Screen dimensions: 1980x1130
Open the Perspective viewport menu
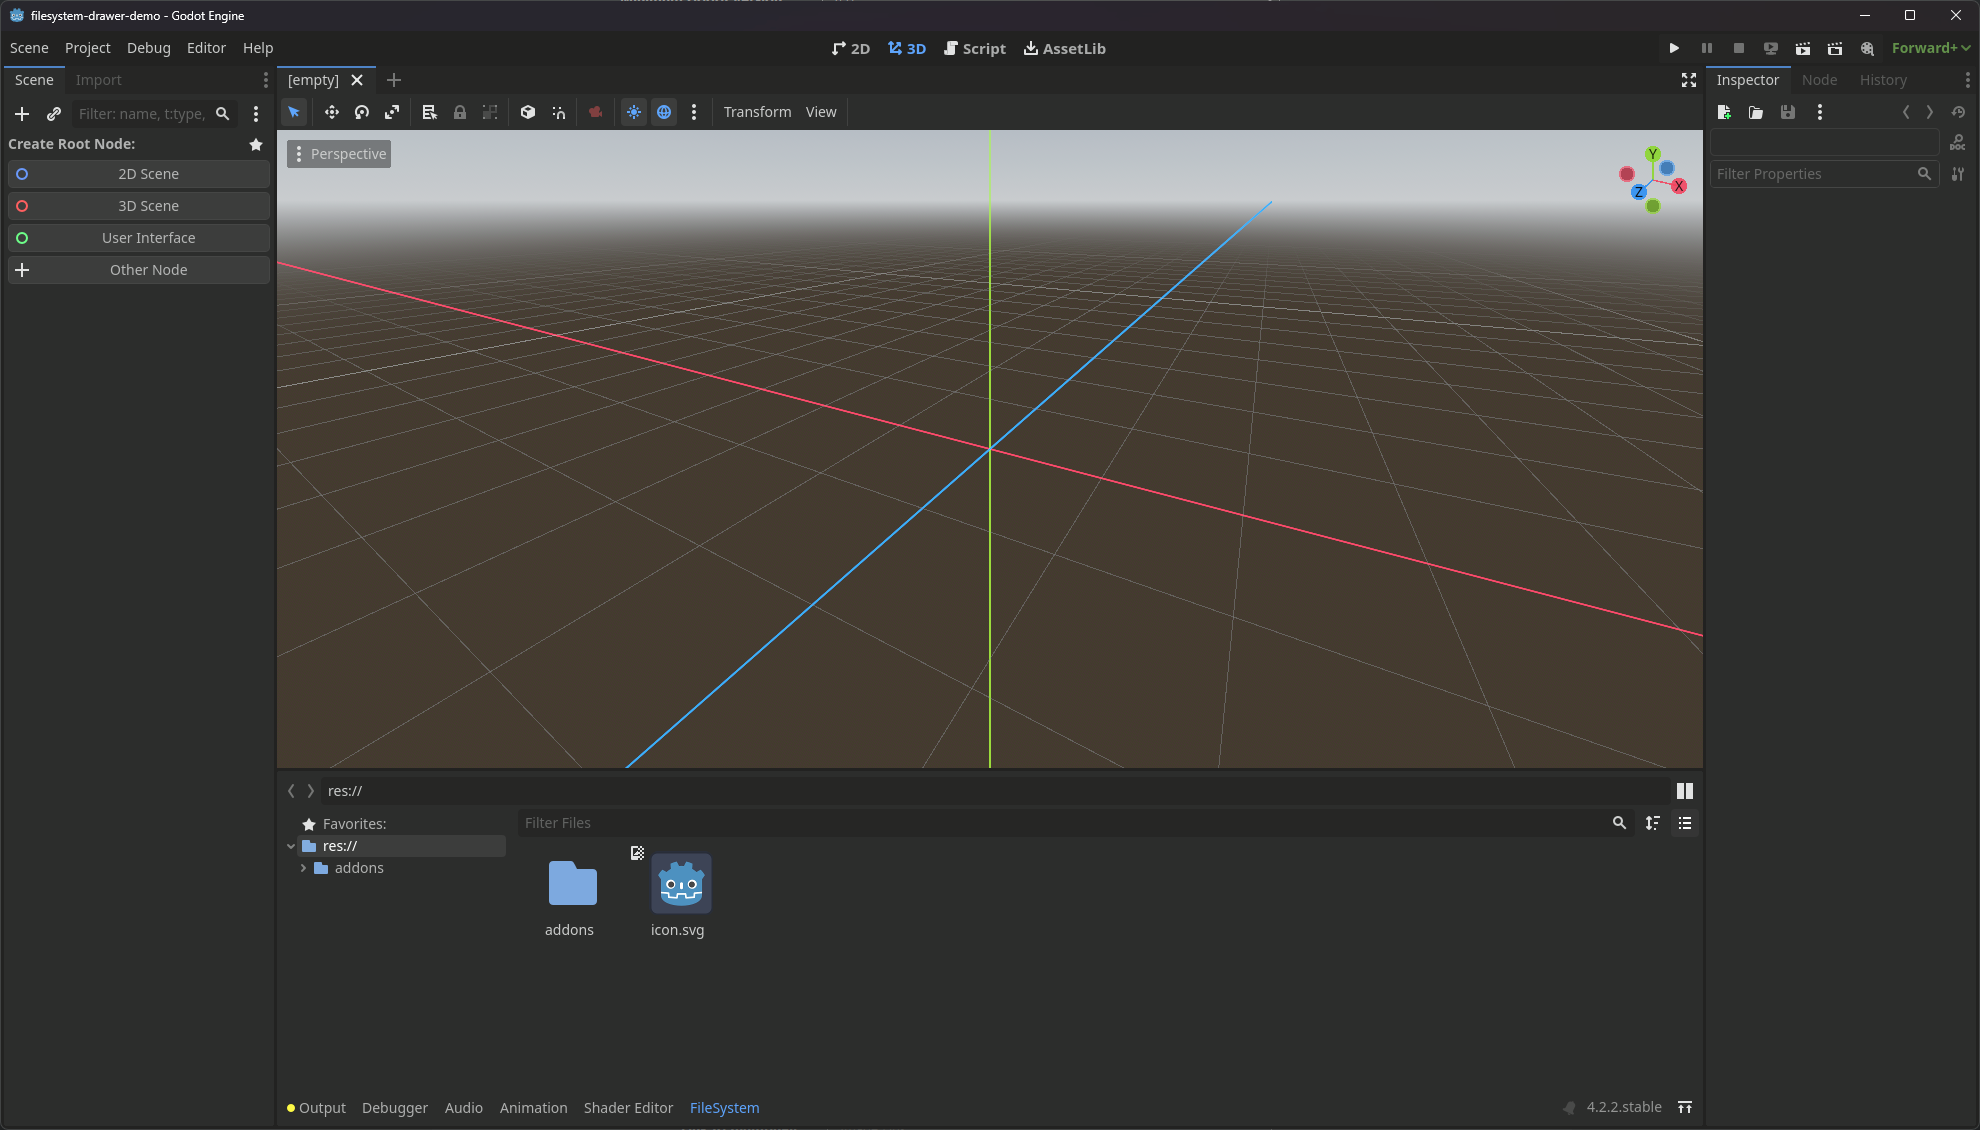[339, 154]
